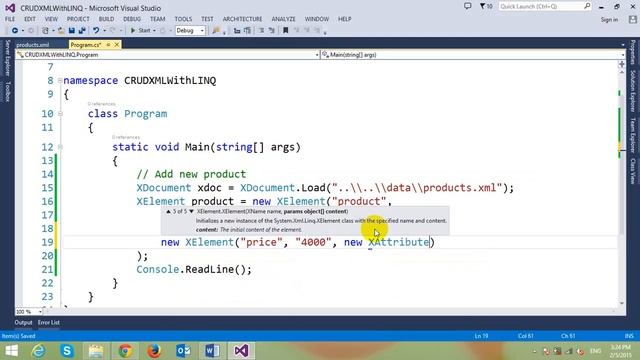Show previous overload in IntelliSense tooltip
Viewport: 640px width, 360px height.
pos(168,211)
